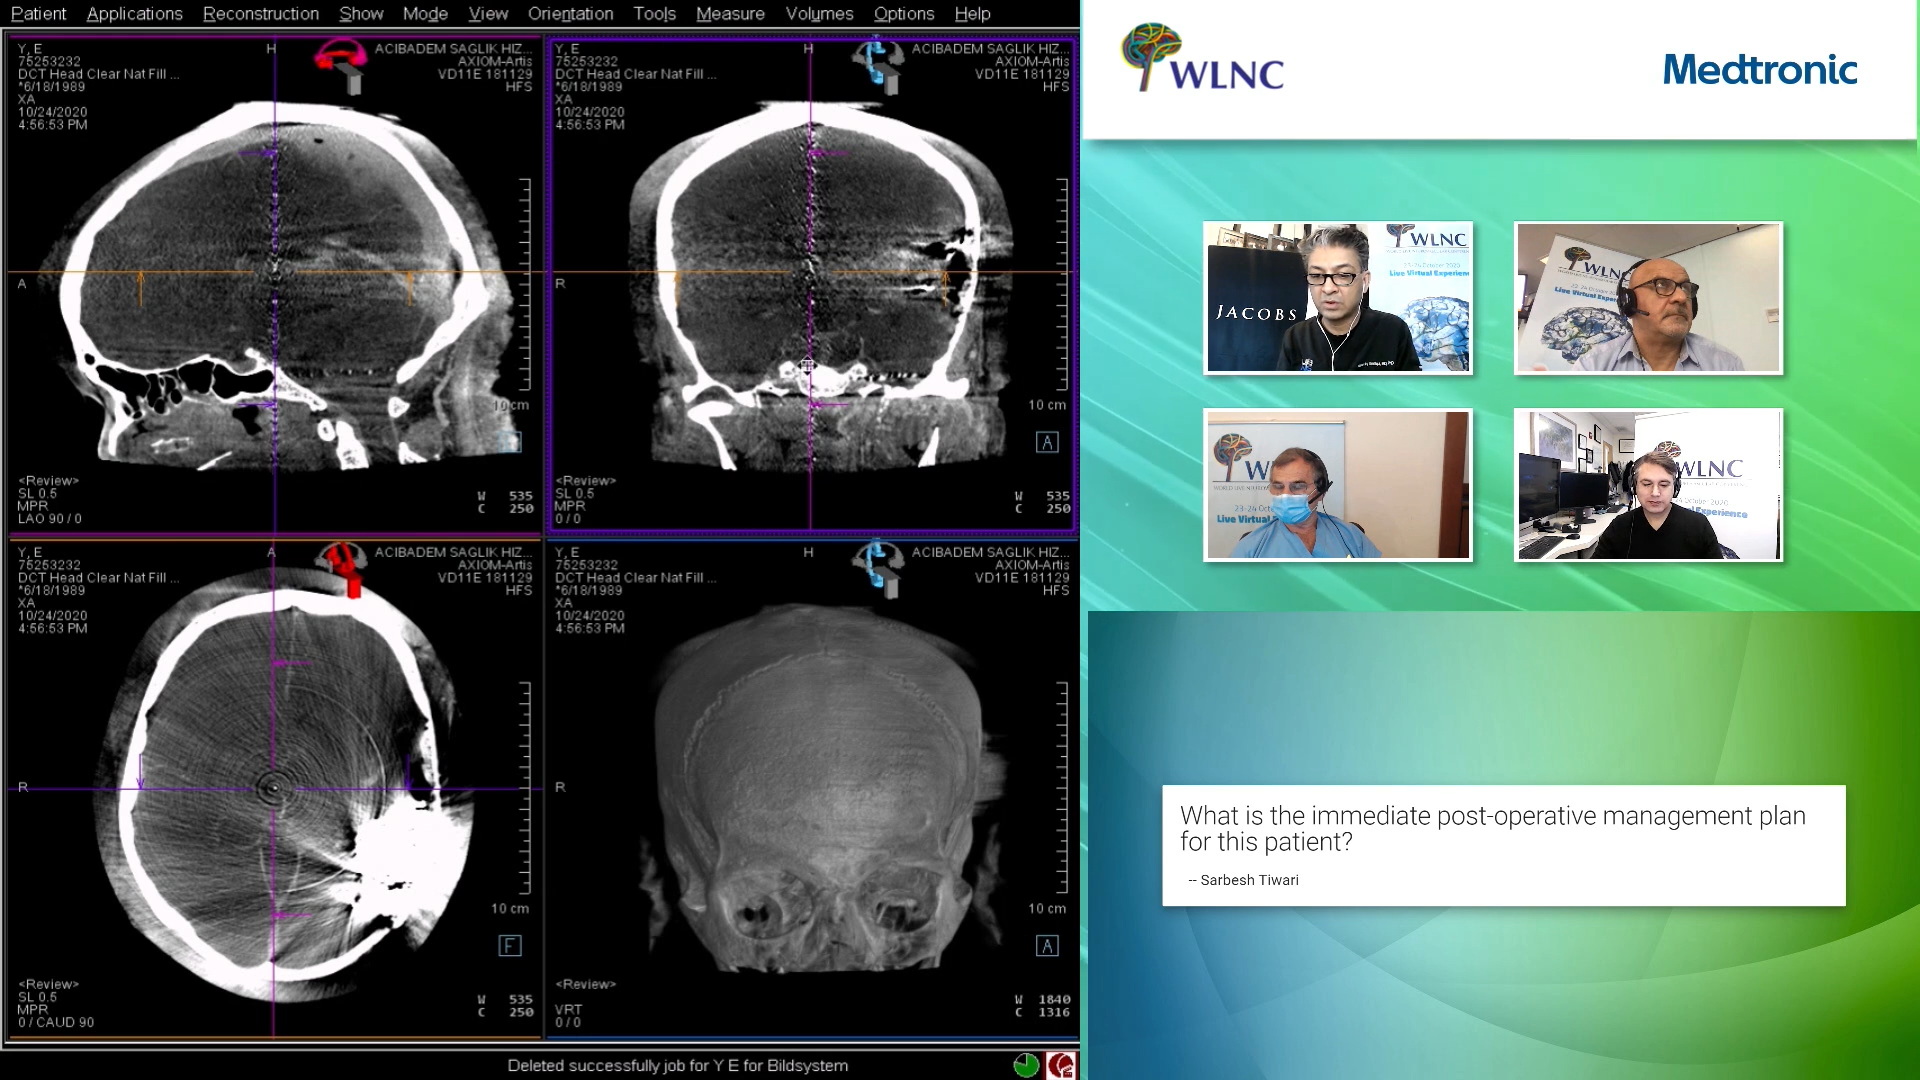
Task: Click the 'A' orientation box in VRT view
Action: 1047,946
